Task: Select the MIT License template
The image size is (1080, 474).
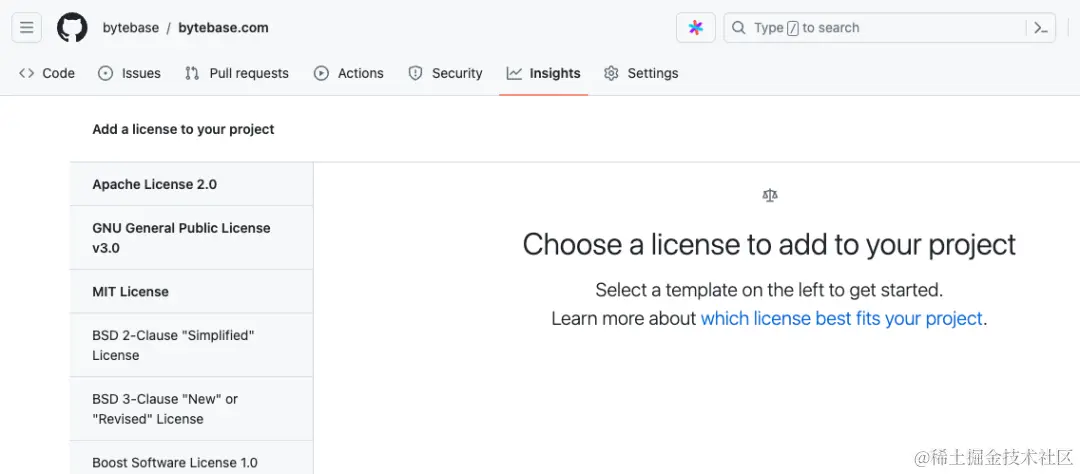Action: click(191, 291)
